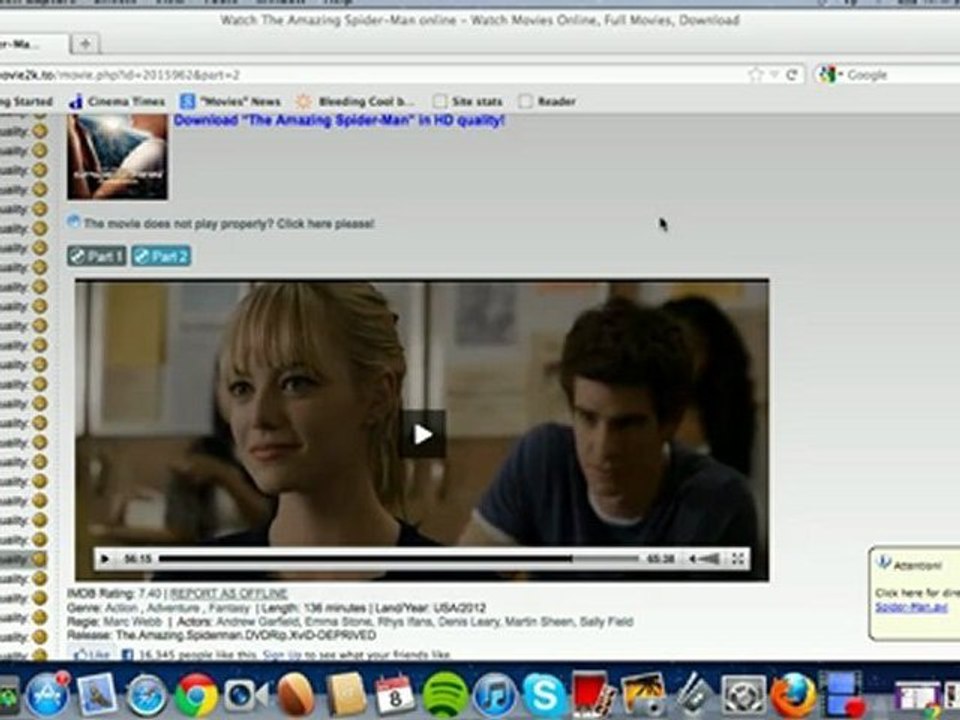
Task: Open the Google search engine dropdown
Action: (830, 75)
